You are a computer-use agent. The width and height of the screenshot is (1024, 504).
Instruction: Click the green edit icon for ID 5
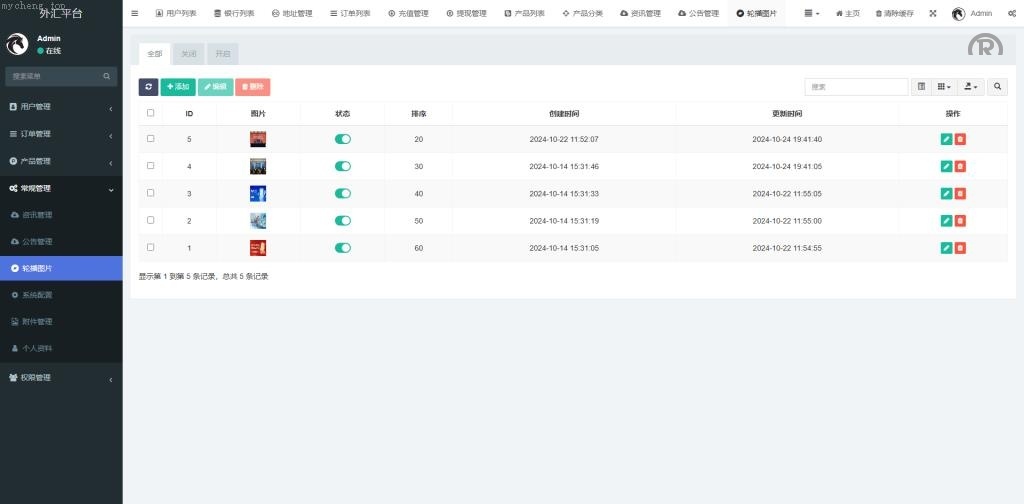946,139
